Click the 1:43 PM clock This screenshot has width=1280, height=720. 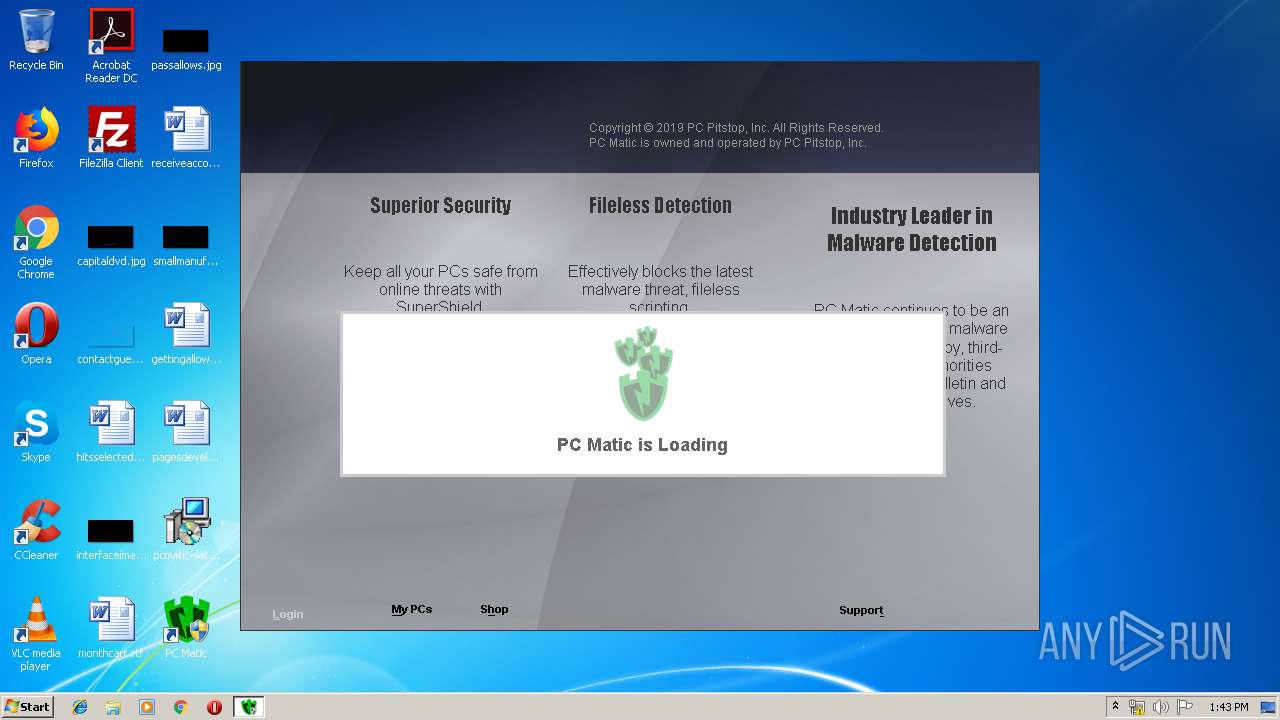click(1228, 707)
